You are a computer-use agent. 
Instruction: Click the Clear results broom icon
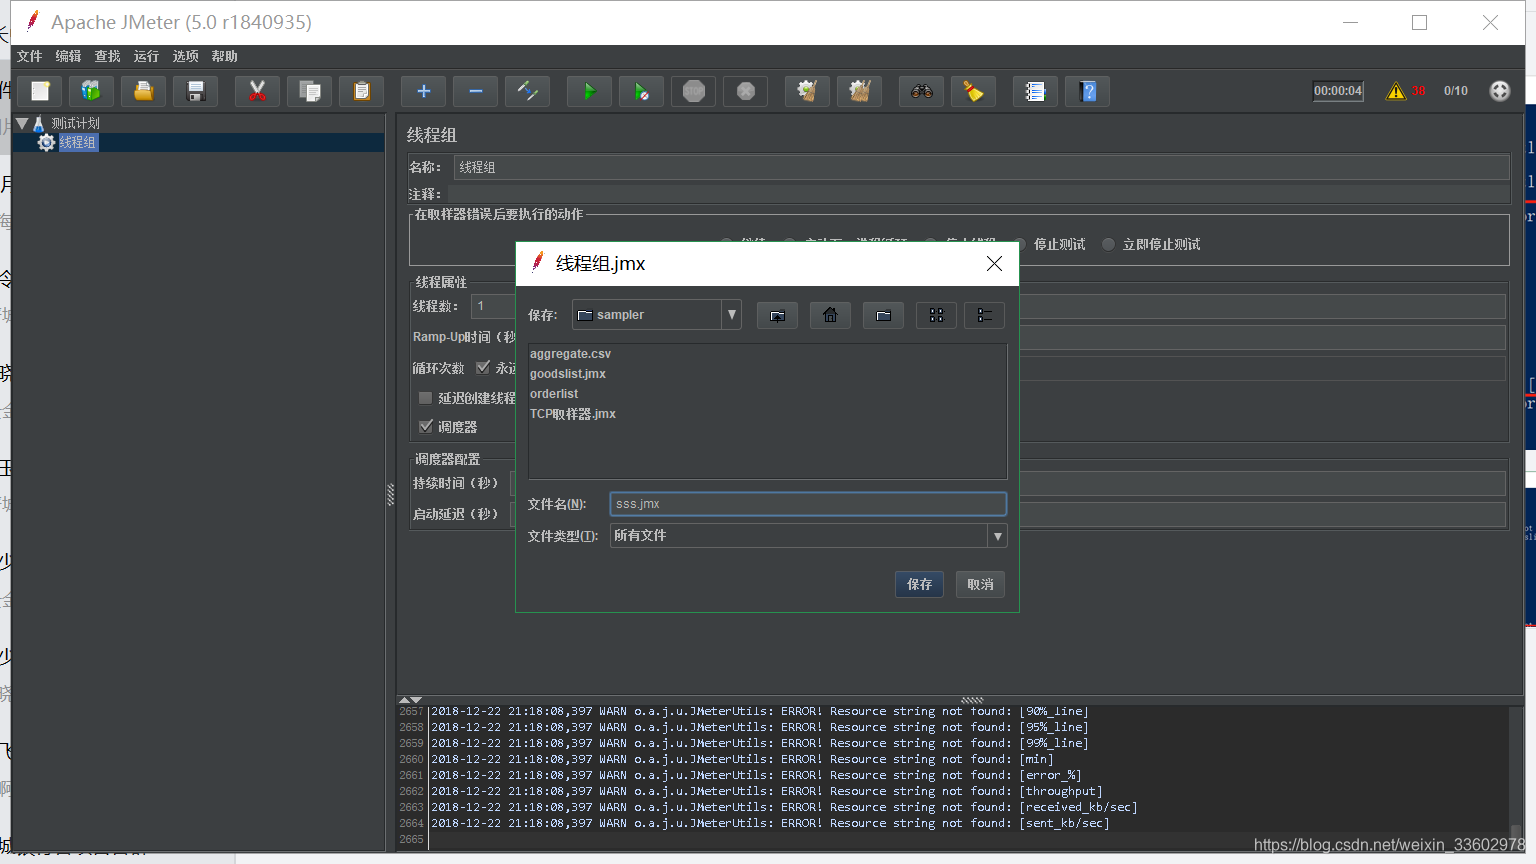point(808,91)
